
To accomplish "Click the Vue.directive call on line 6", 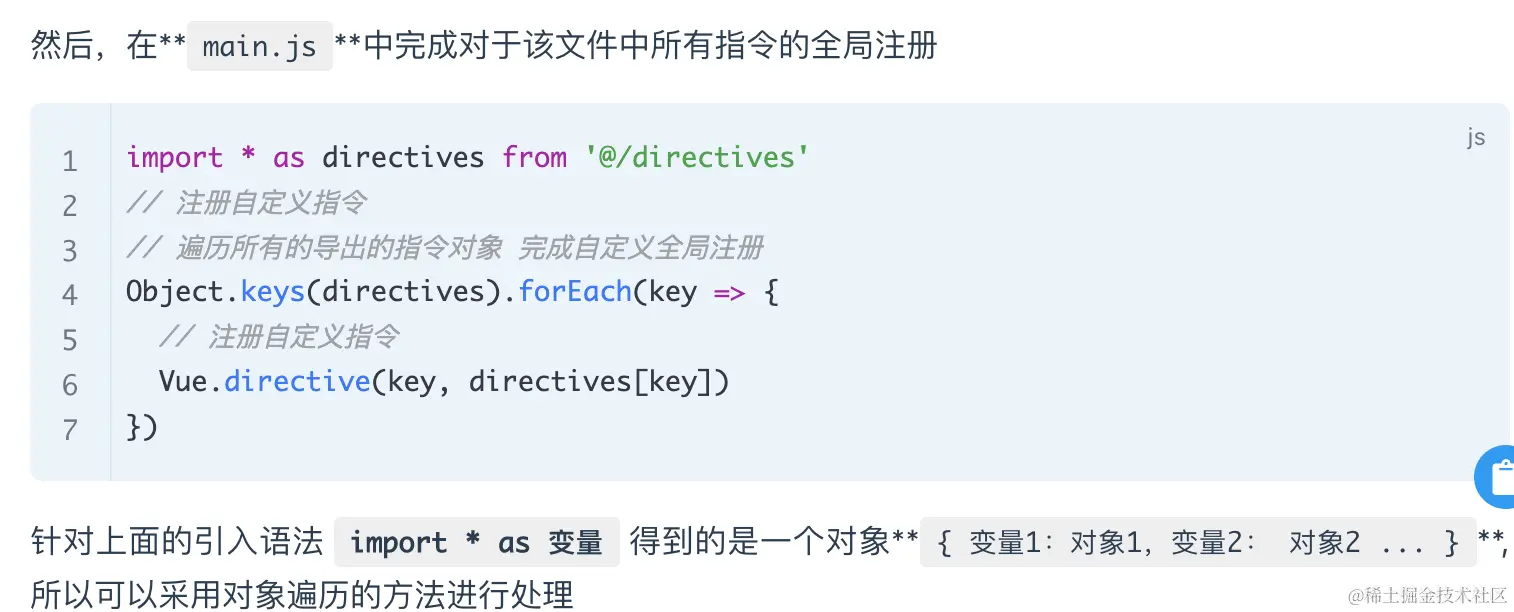I will tap(264, 382).
